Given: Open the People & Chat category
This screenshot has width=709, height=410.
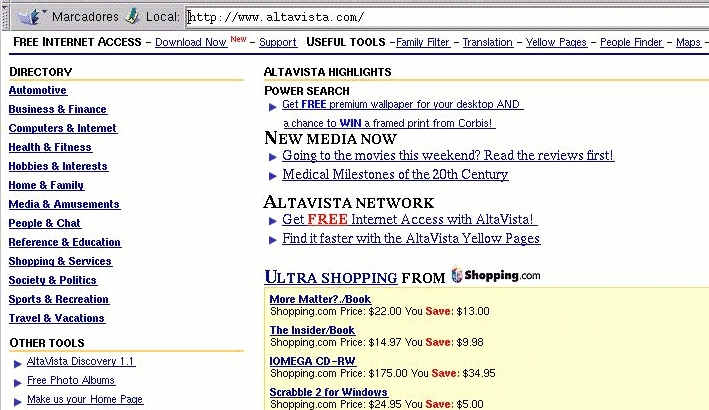Looking at the screenshot, I should click(44, 223).
